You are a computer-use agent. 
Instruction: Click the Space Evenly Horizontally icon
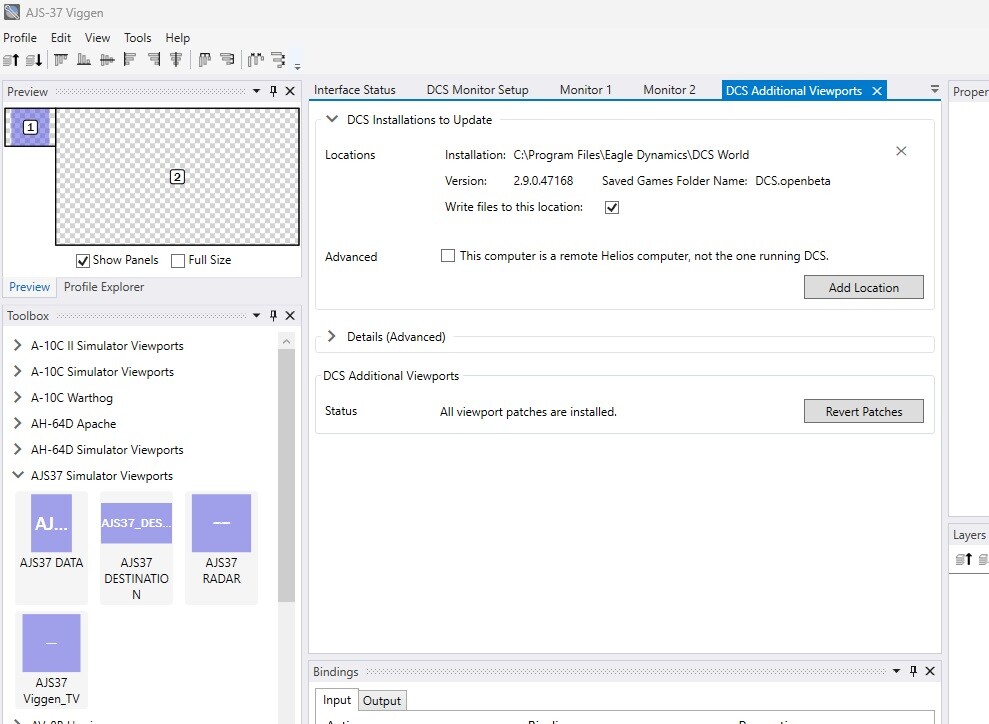coord(255,60)
